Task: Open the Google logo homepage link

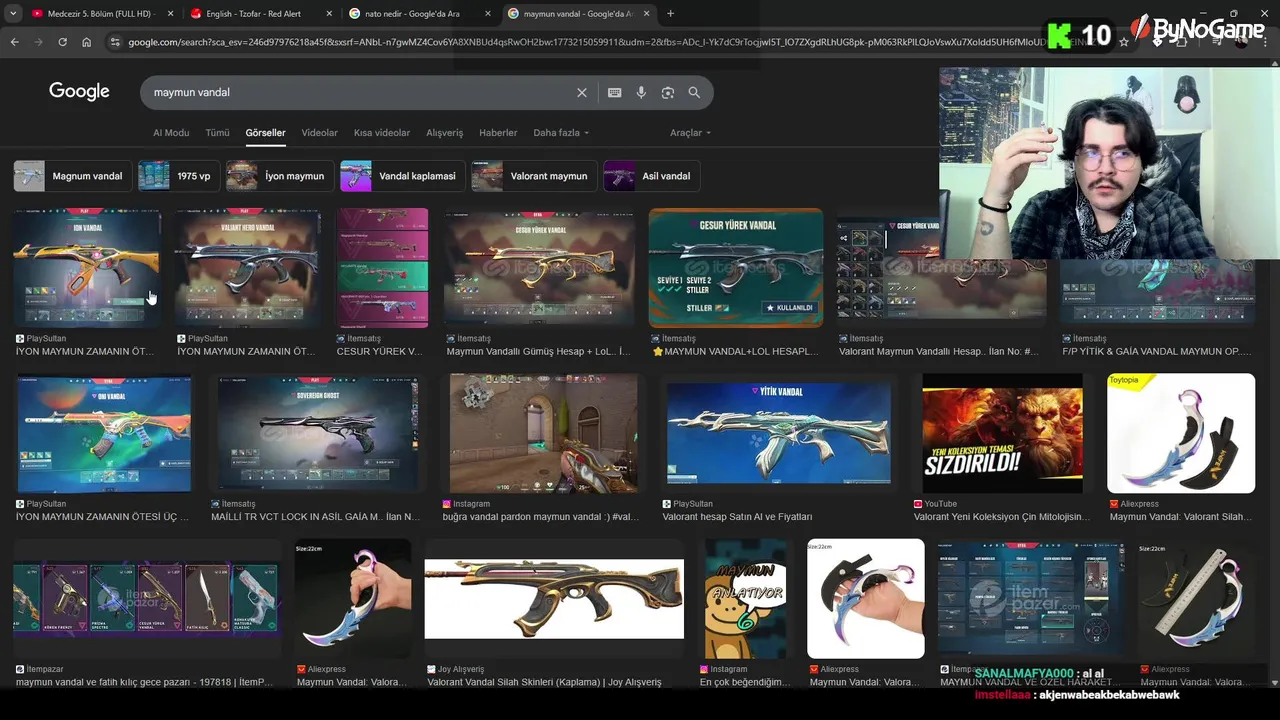Action: click(79, 92)
